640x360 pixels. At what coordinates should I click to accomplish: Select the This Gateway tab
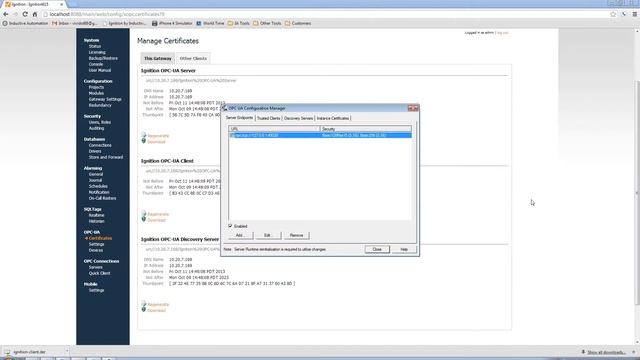click(x=158, y=58)
